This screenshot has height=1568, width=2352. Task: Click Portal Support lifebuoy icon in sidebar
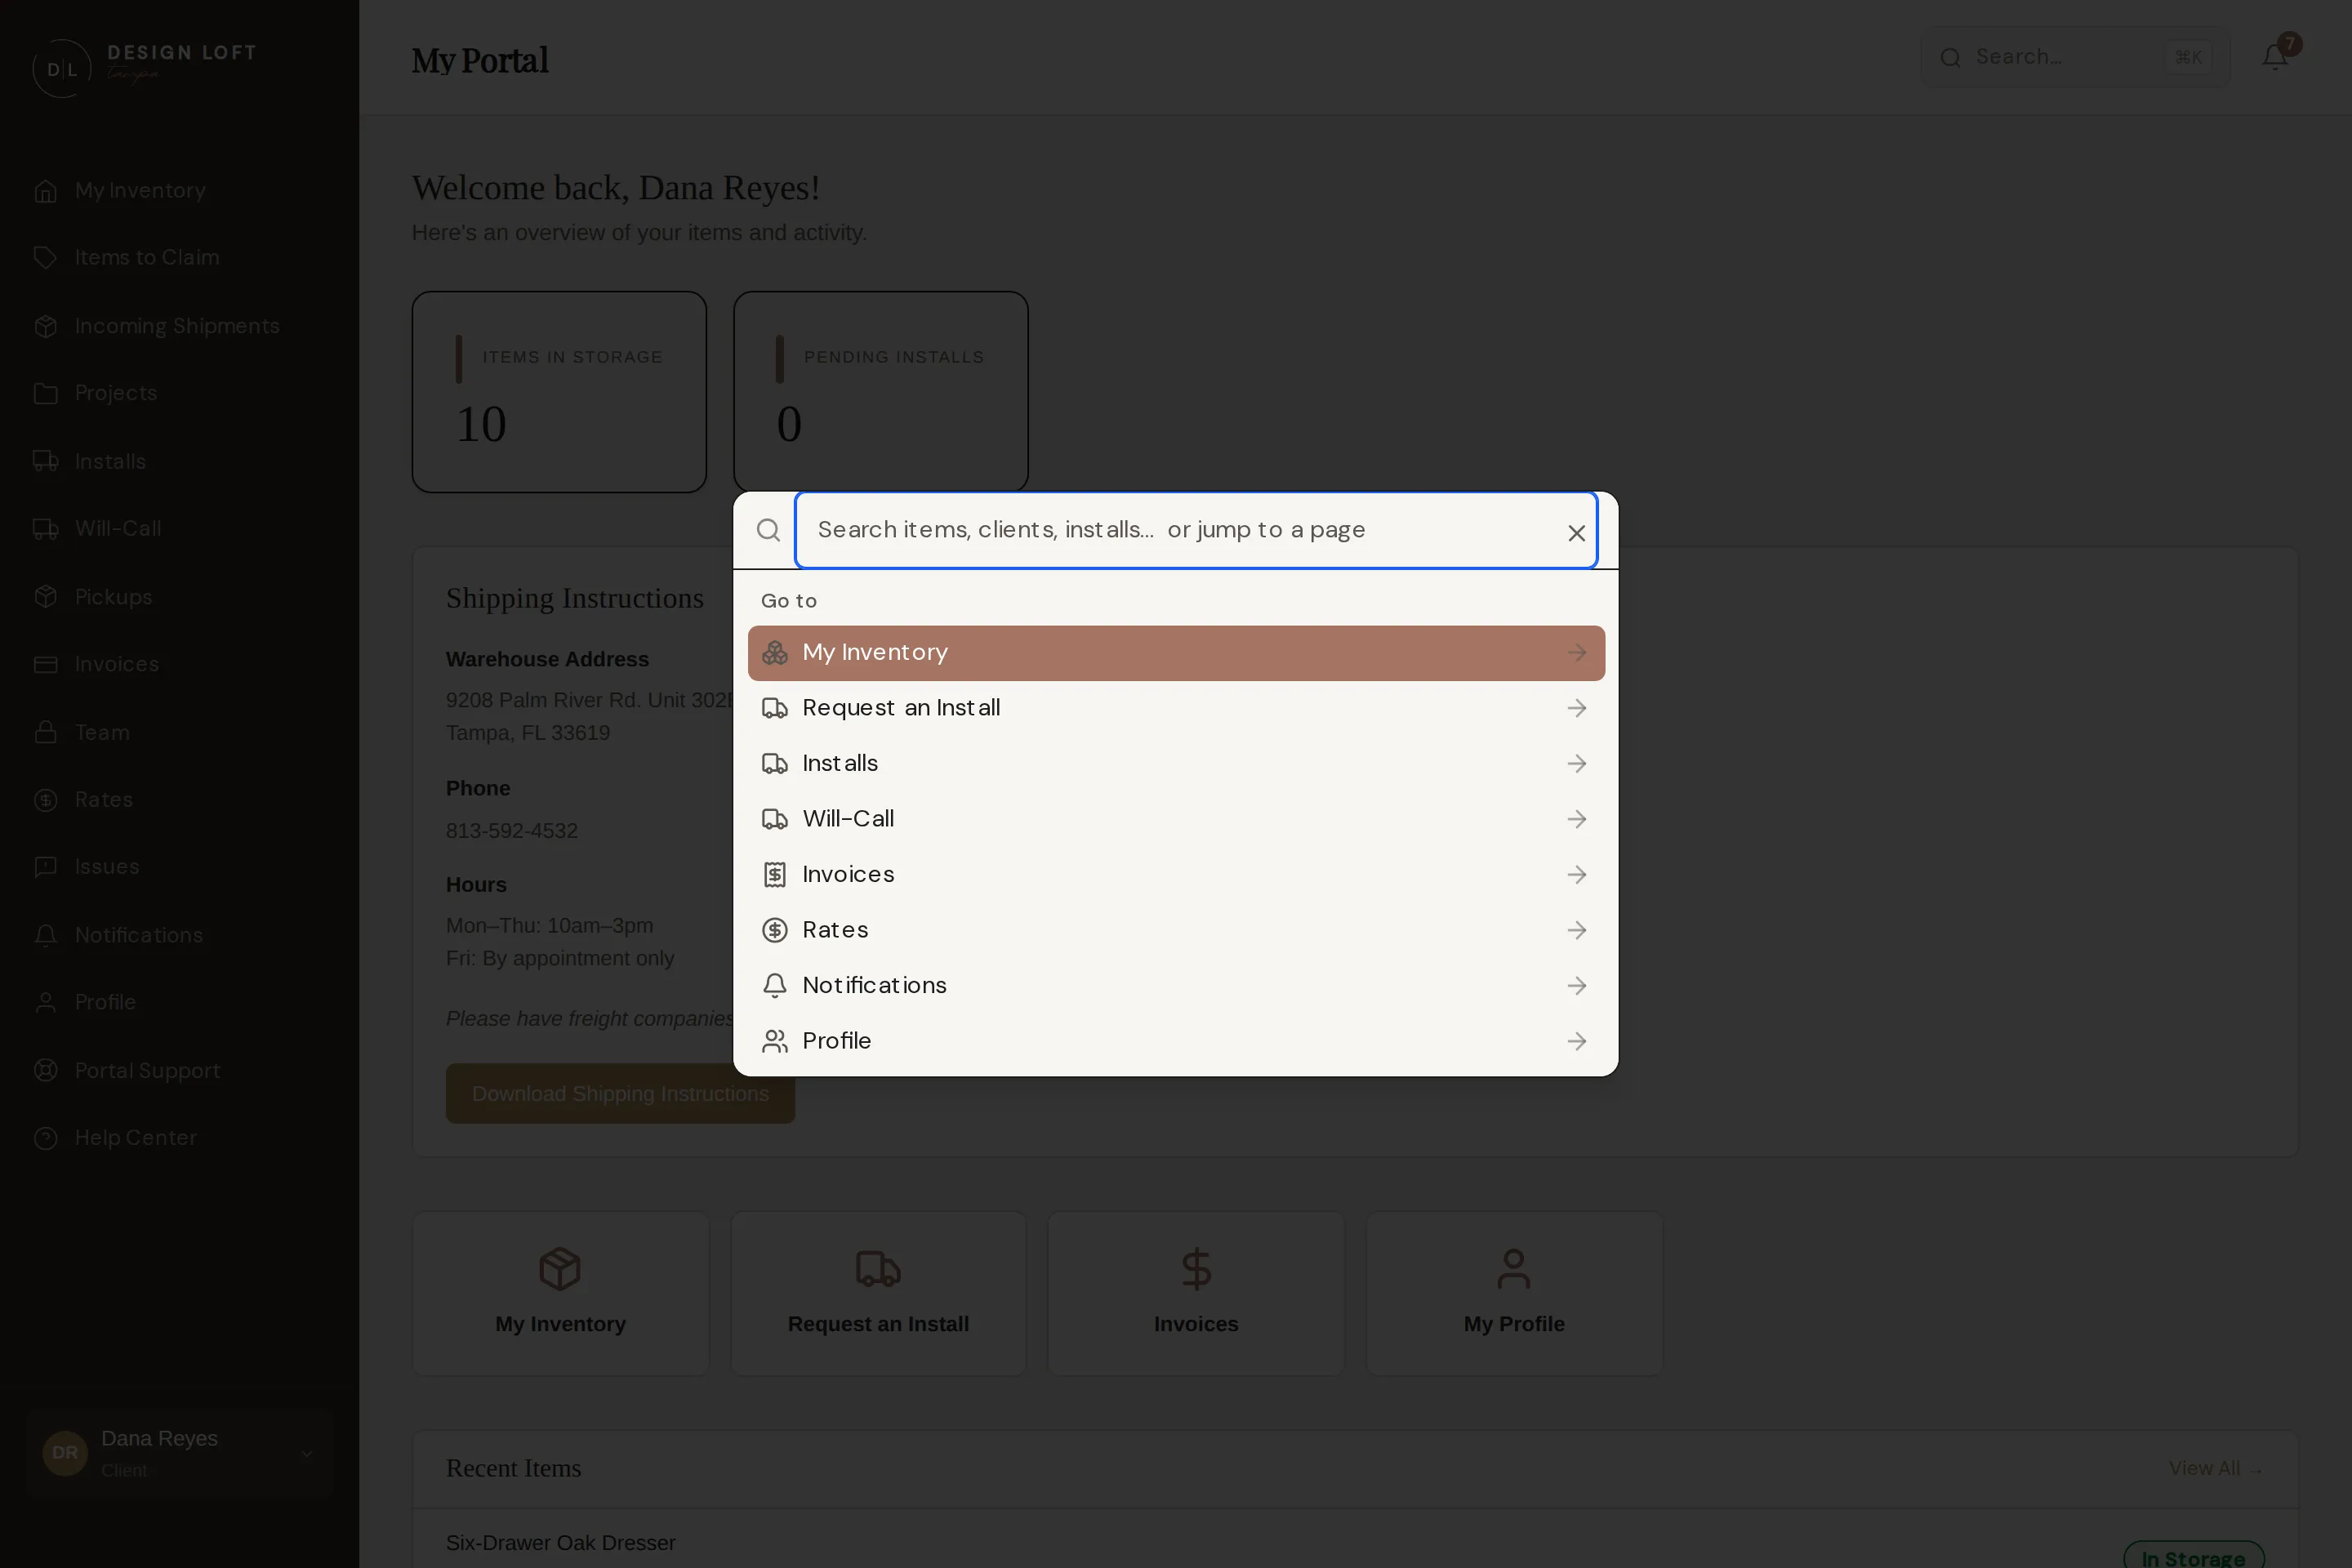46,1070
